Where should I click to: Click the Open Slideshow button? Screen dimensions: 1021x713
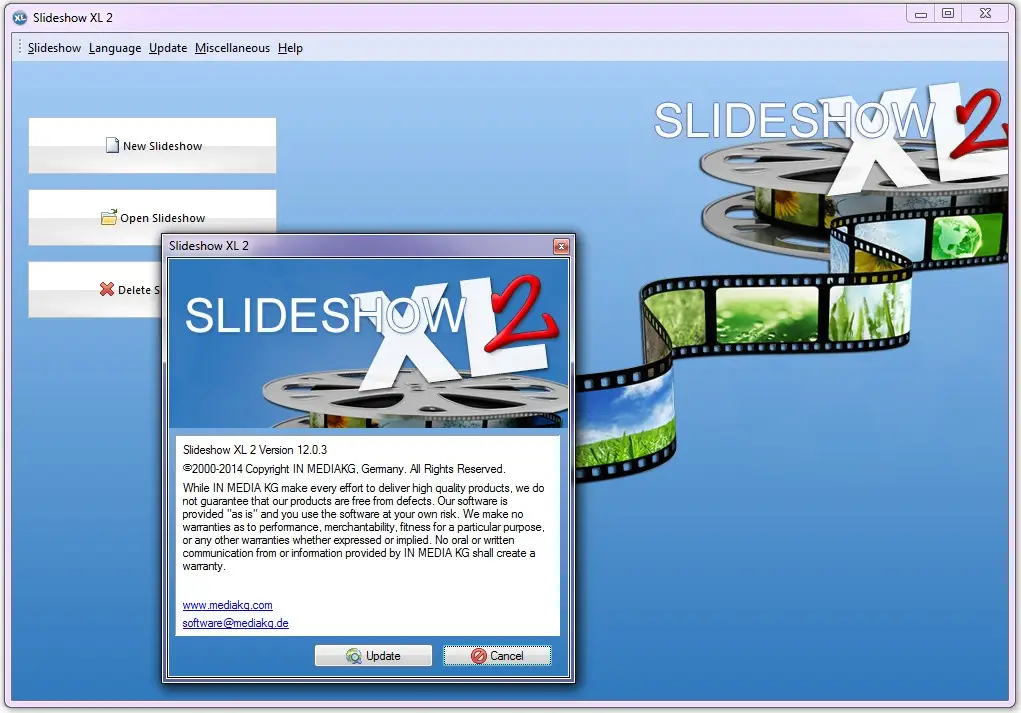152,217
